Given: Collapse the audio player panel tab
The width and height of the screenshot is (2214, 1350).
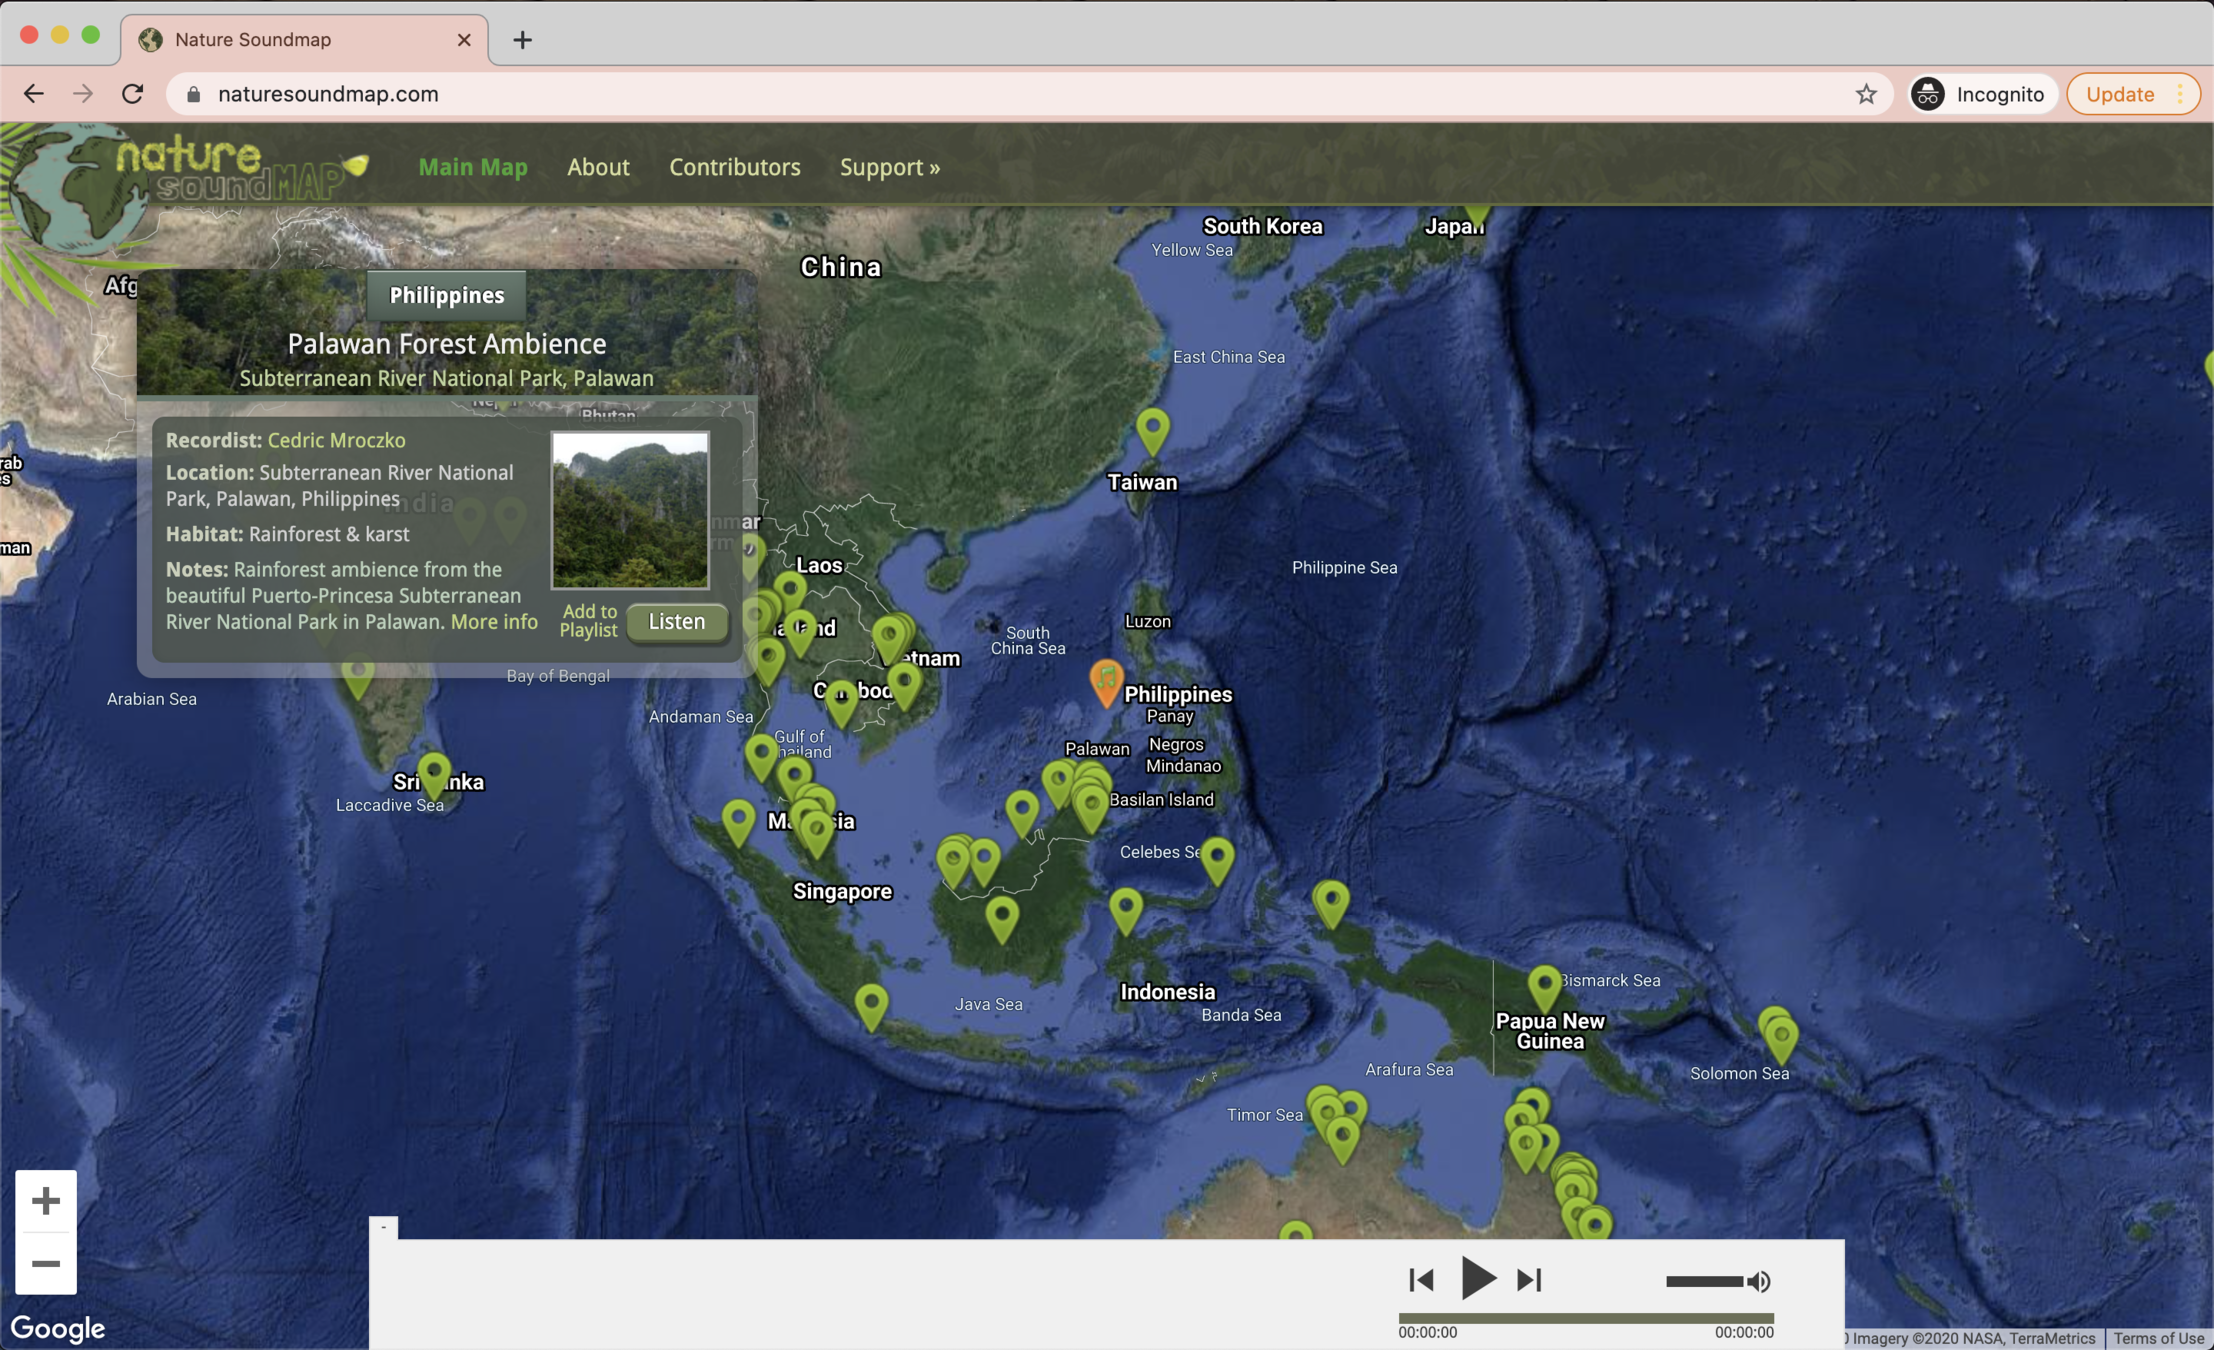Looking at the screenshot, I should [384, 1227].
